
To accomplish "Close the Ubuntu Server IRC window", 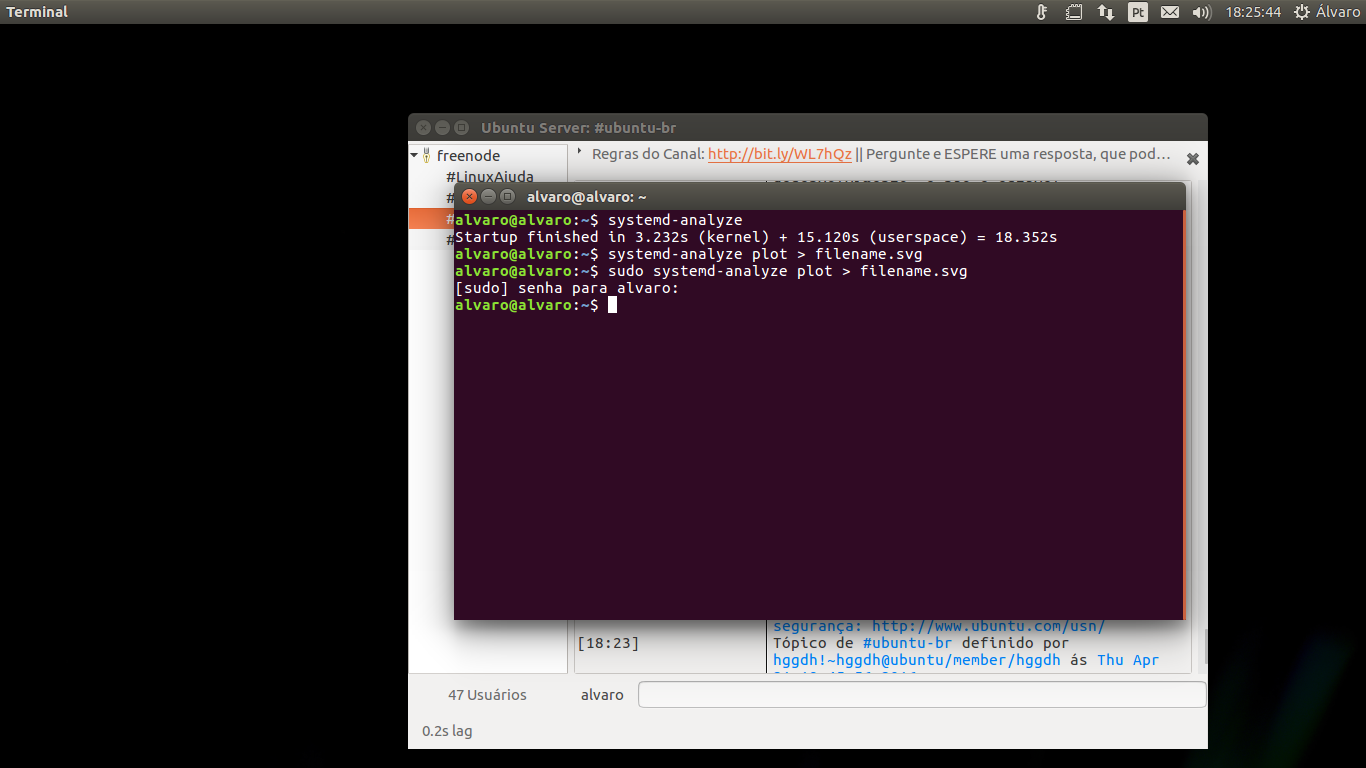I will [x=423, y=127].
